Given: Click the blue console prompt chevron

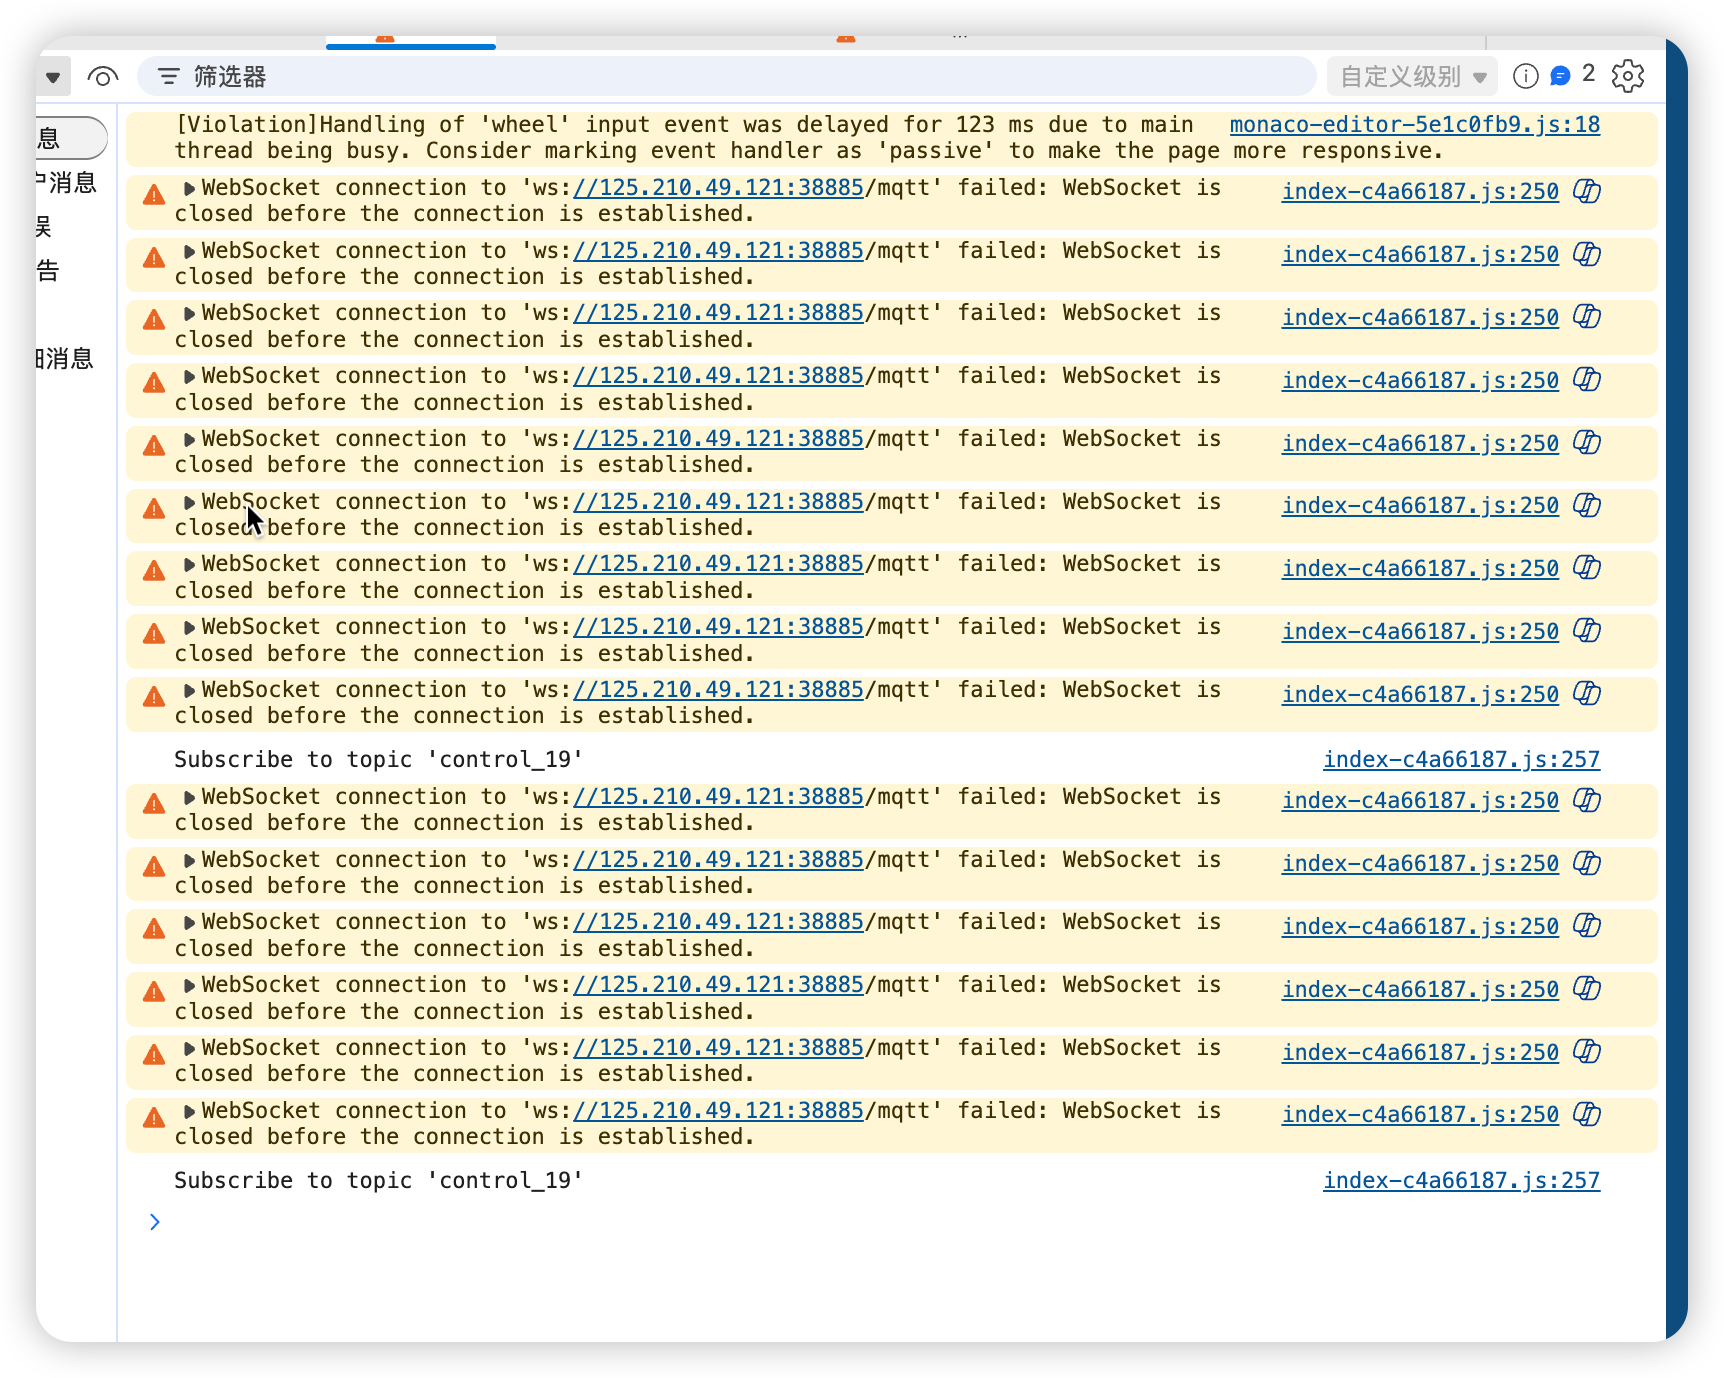Looking at the screenshot, I should coord(155,1222).
